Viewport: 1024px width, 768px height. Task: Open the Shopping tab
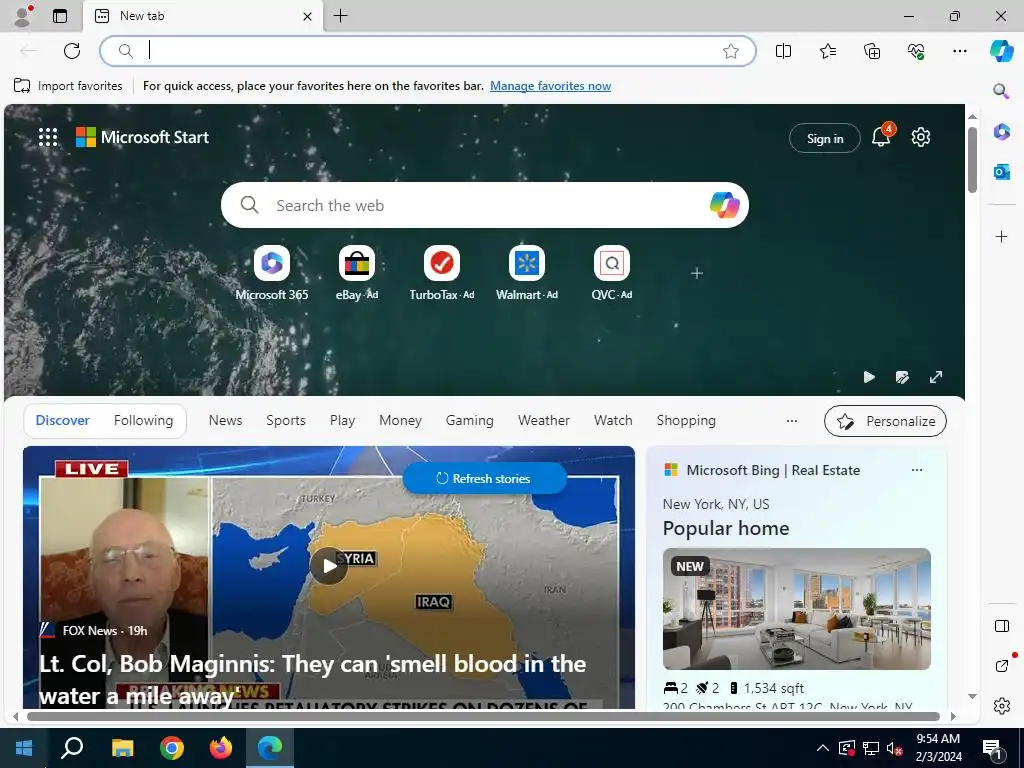pyautogui.click(x=686, y=421)
